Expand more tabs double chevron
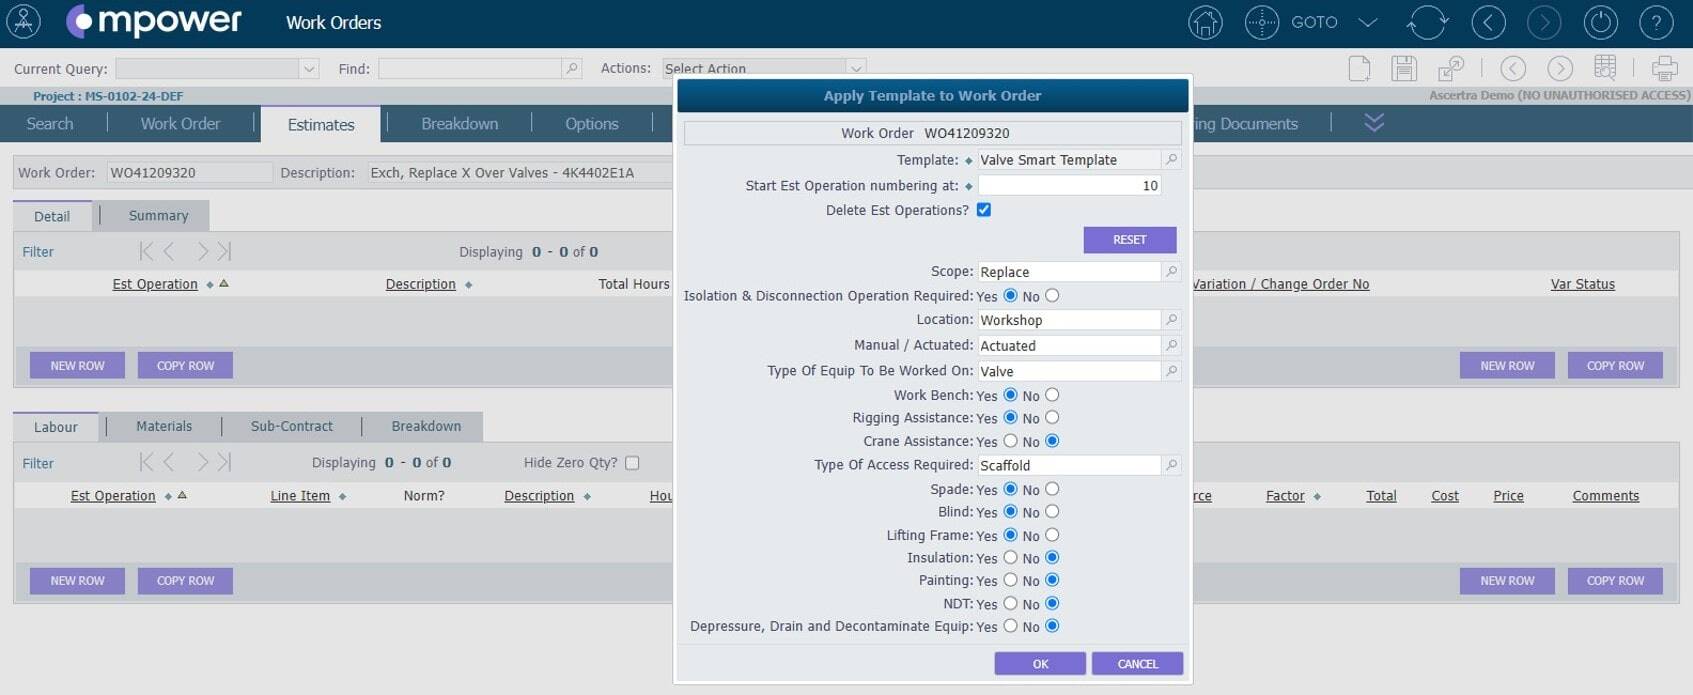Screen dimensions: 1693x695 1374,123
